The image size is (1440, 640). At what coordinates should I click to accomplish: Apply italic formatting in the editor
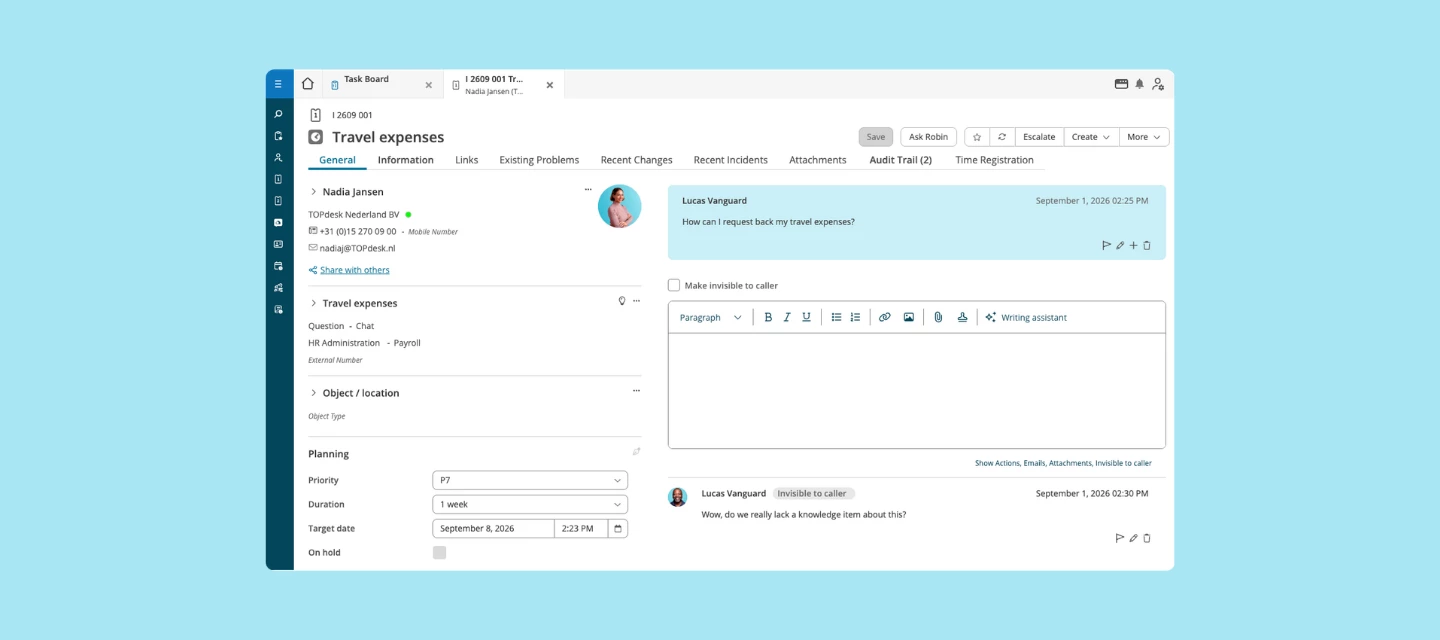tap(787, 317)
